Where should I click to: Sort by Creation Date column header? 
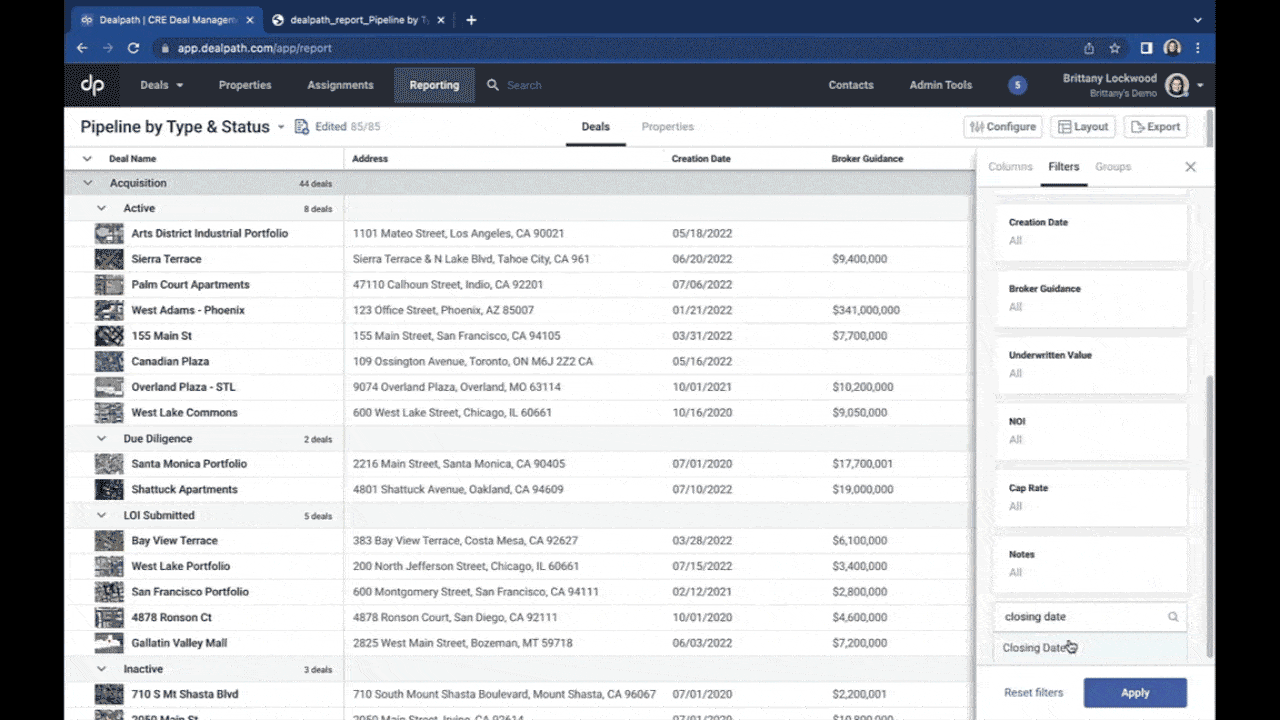[701, 159]
